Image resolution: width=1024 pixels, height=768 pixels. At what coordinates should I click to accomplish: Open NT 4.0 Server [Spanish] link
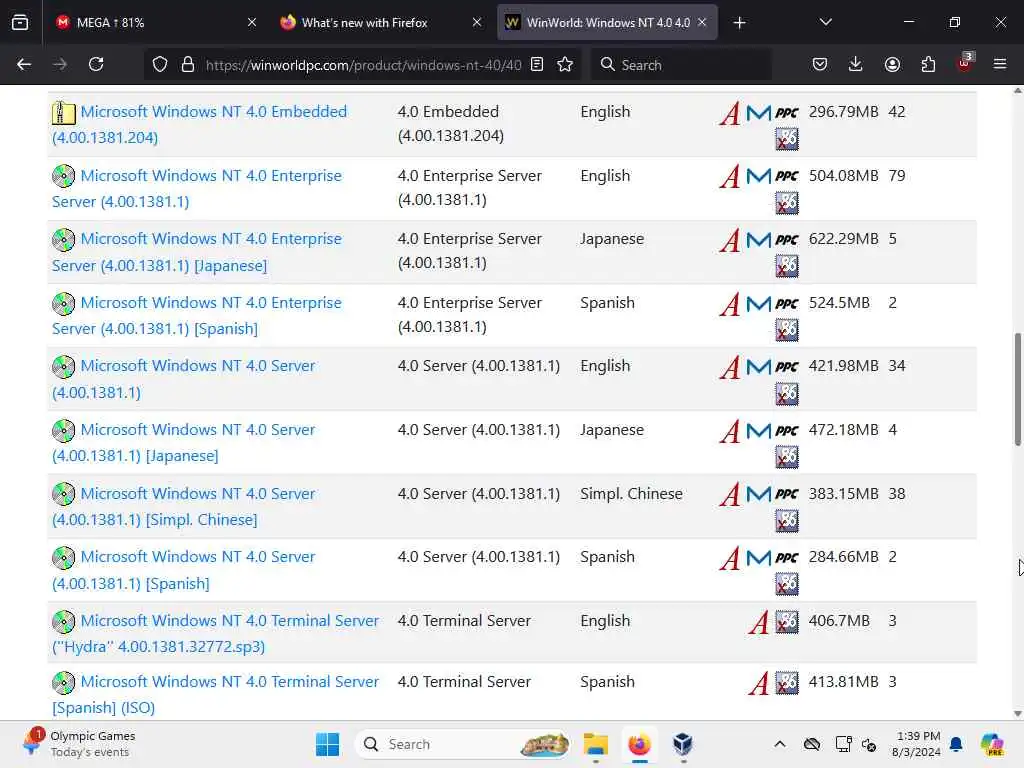pyautogui.click(x=184, y=569)
